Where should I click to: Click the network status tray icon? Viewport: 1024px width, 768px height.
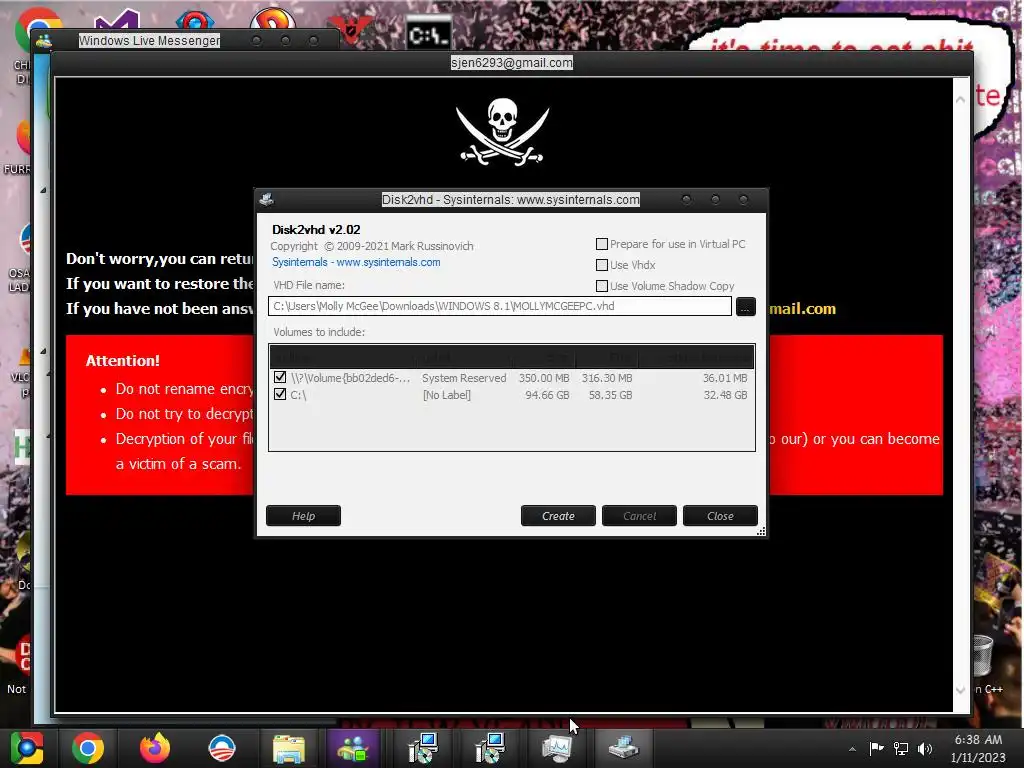901,748
